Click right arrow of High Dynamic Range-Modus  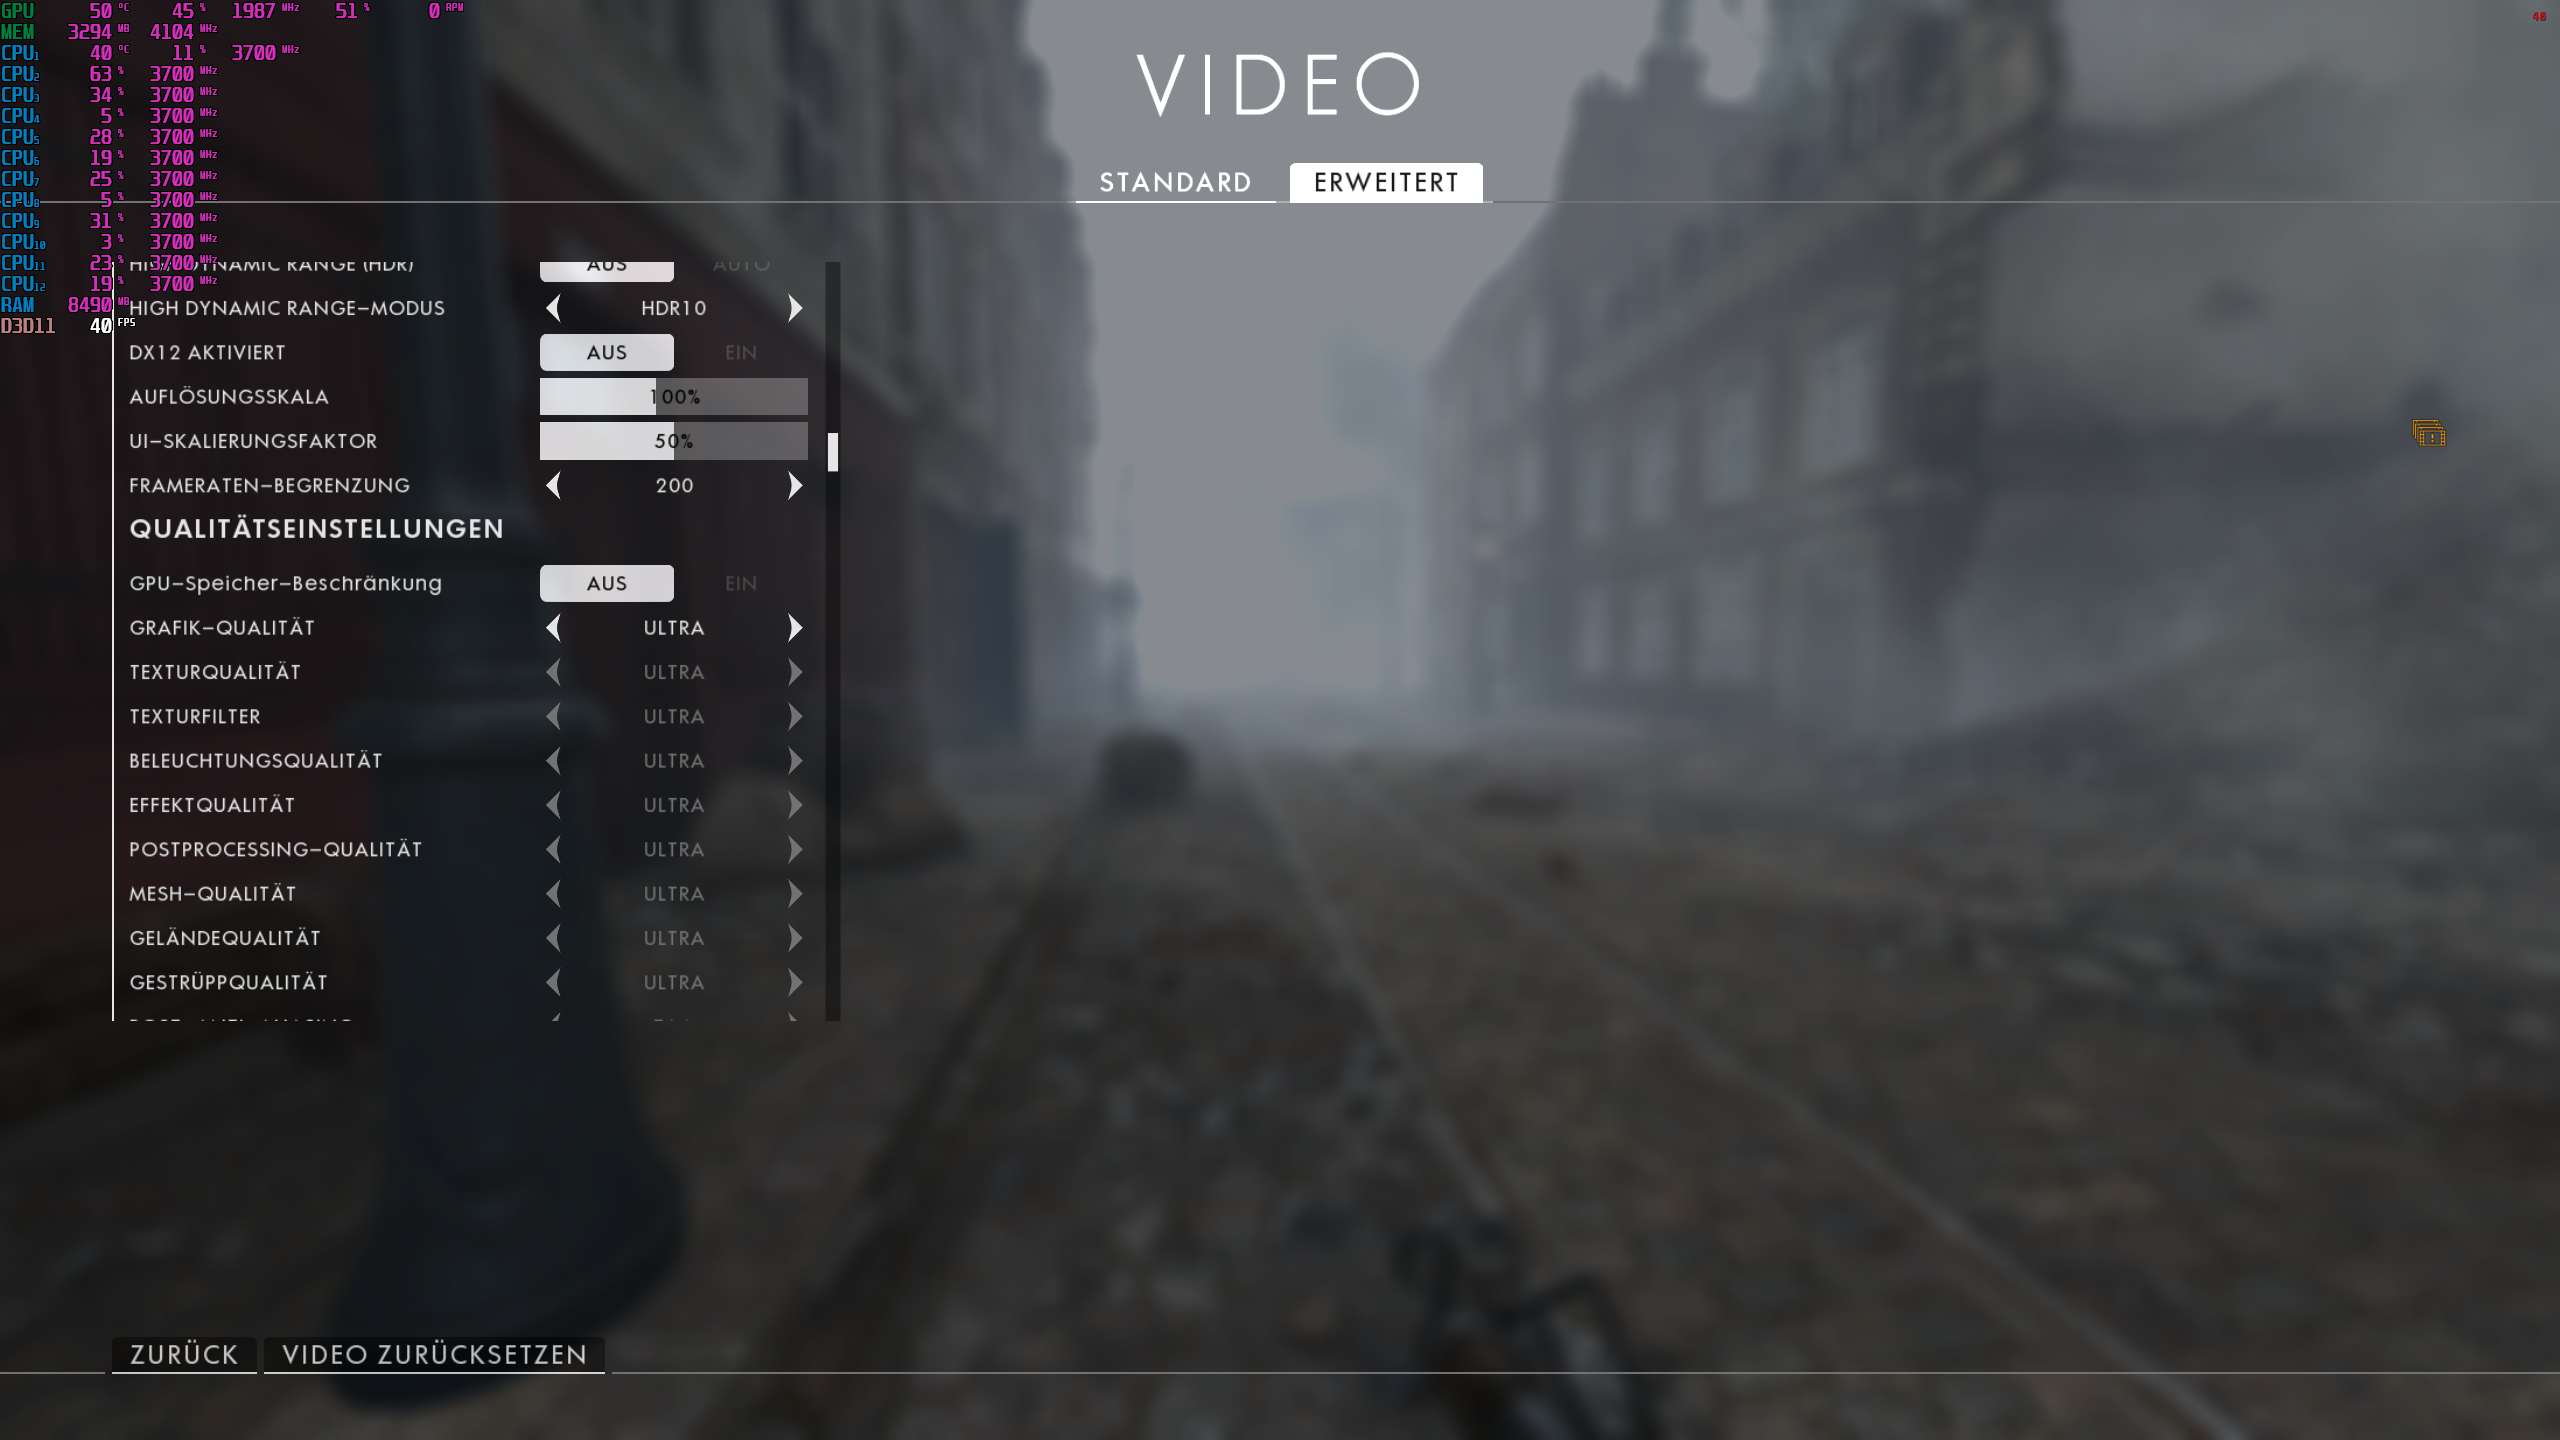[795, 308]
